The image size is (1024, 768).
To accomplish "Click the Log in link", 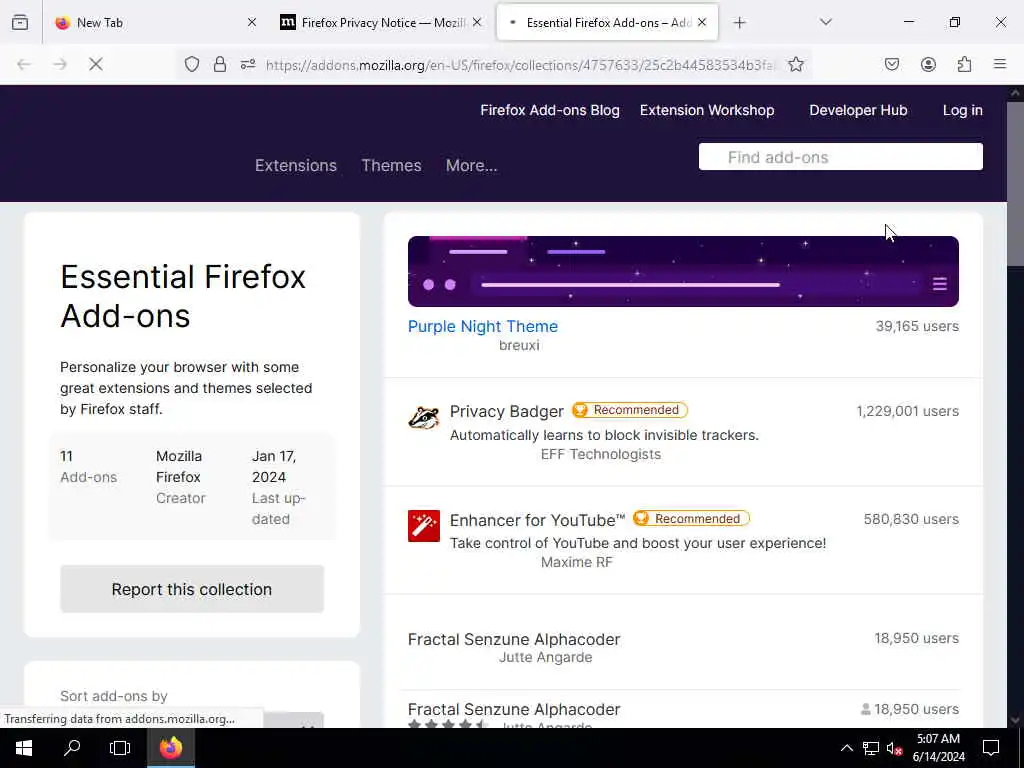I will pos(963,110).
